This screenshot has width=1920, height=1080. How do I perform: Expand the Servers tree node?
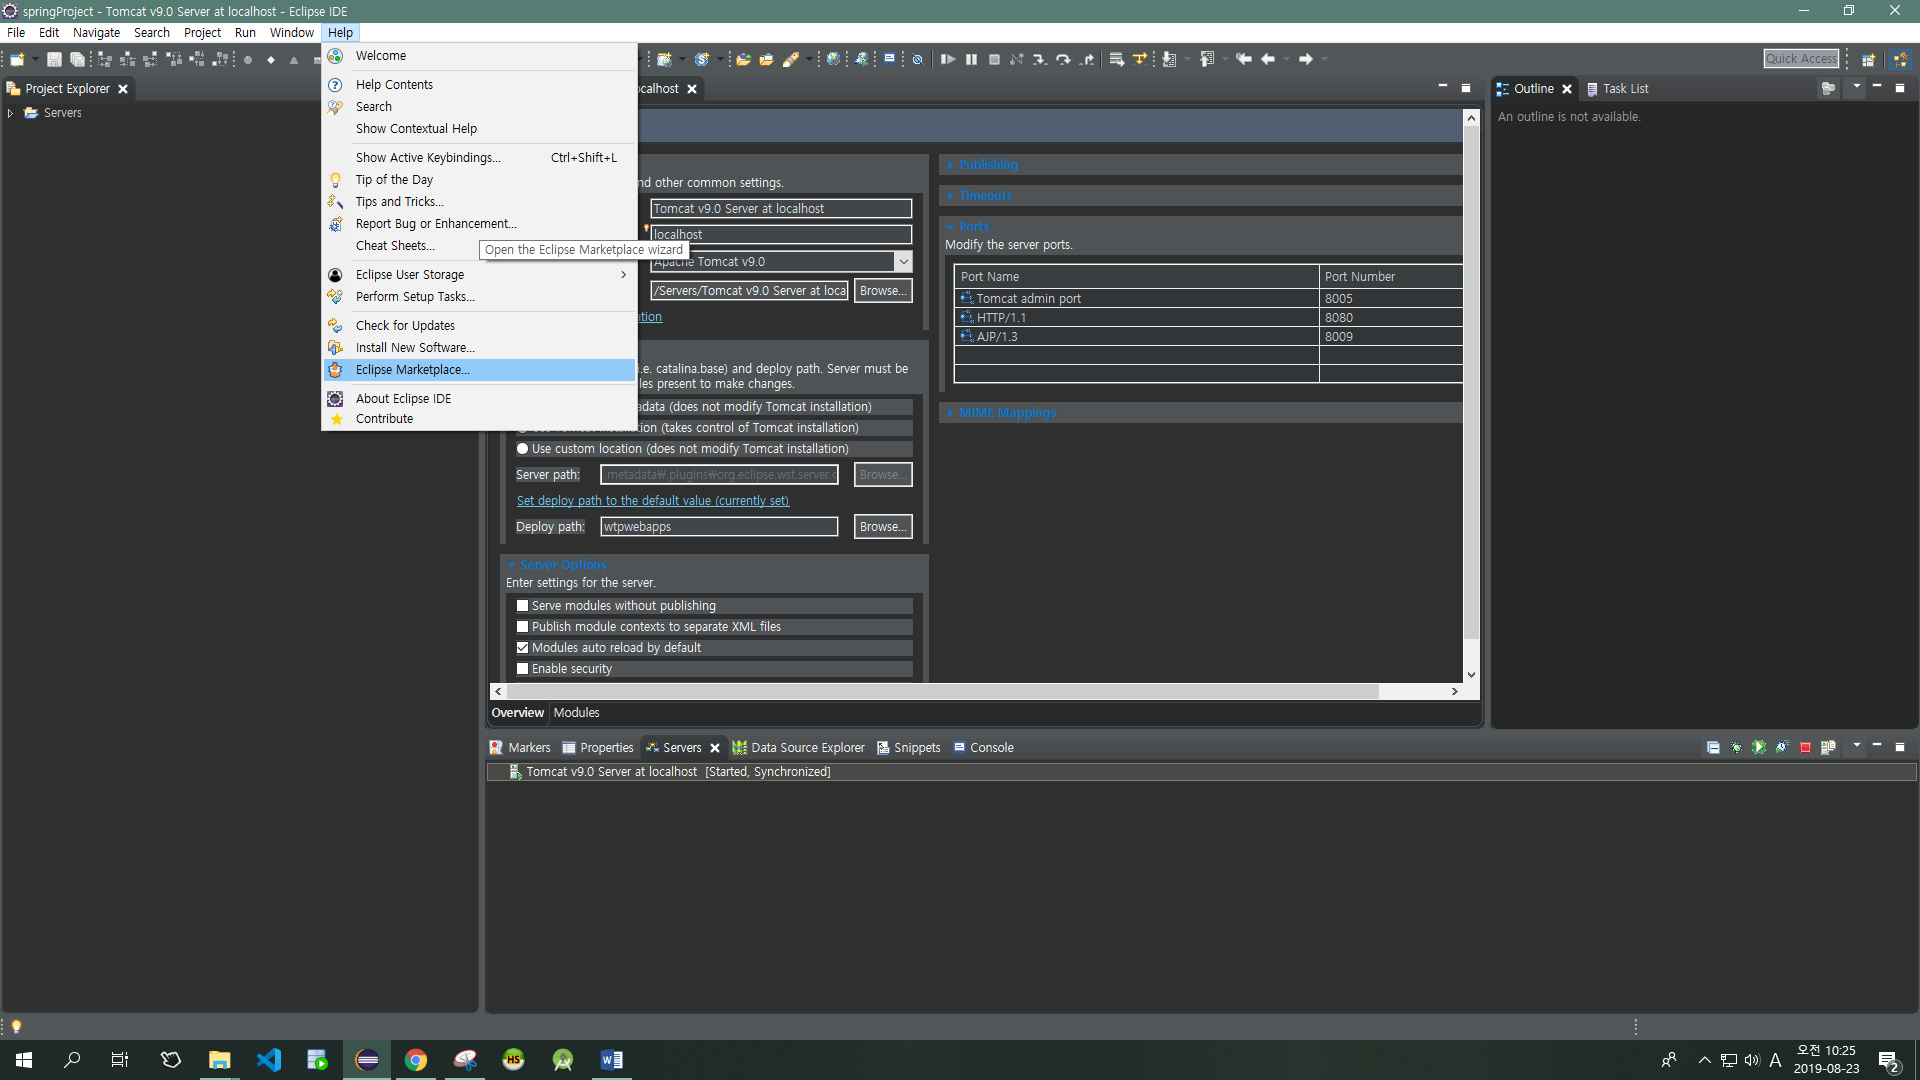tap(10, 113)
